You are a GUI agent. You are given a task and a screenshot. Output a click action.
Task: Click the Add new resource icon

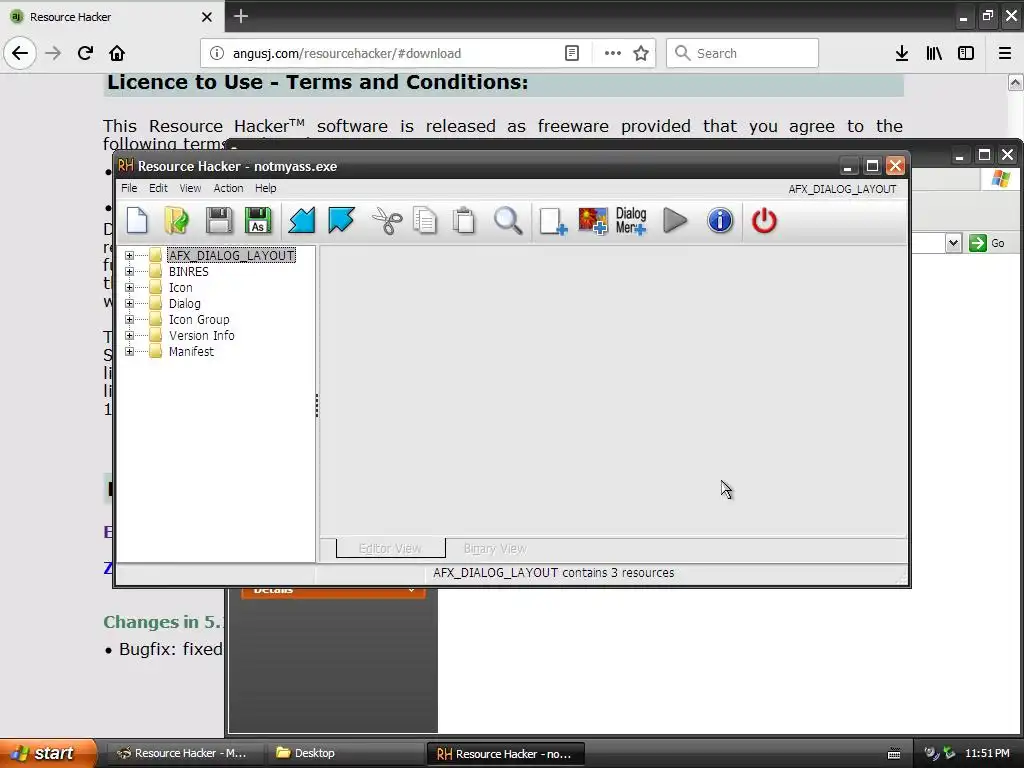tap(552, 221)
